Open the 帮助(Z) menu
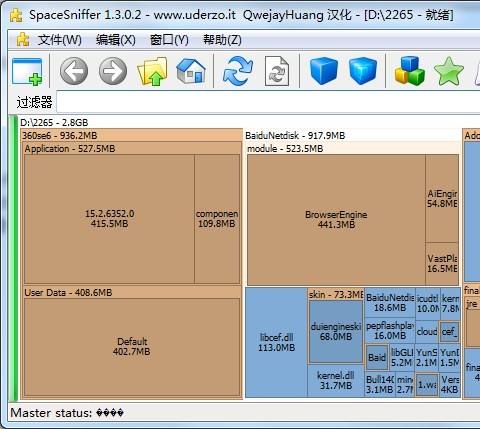 point(222,40)
